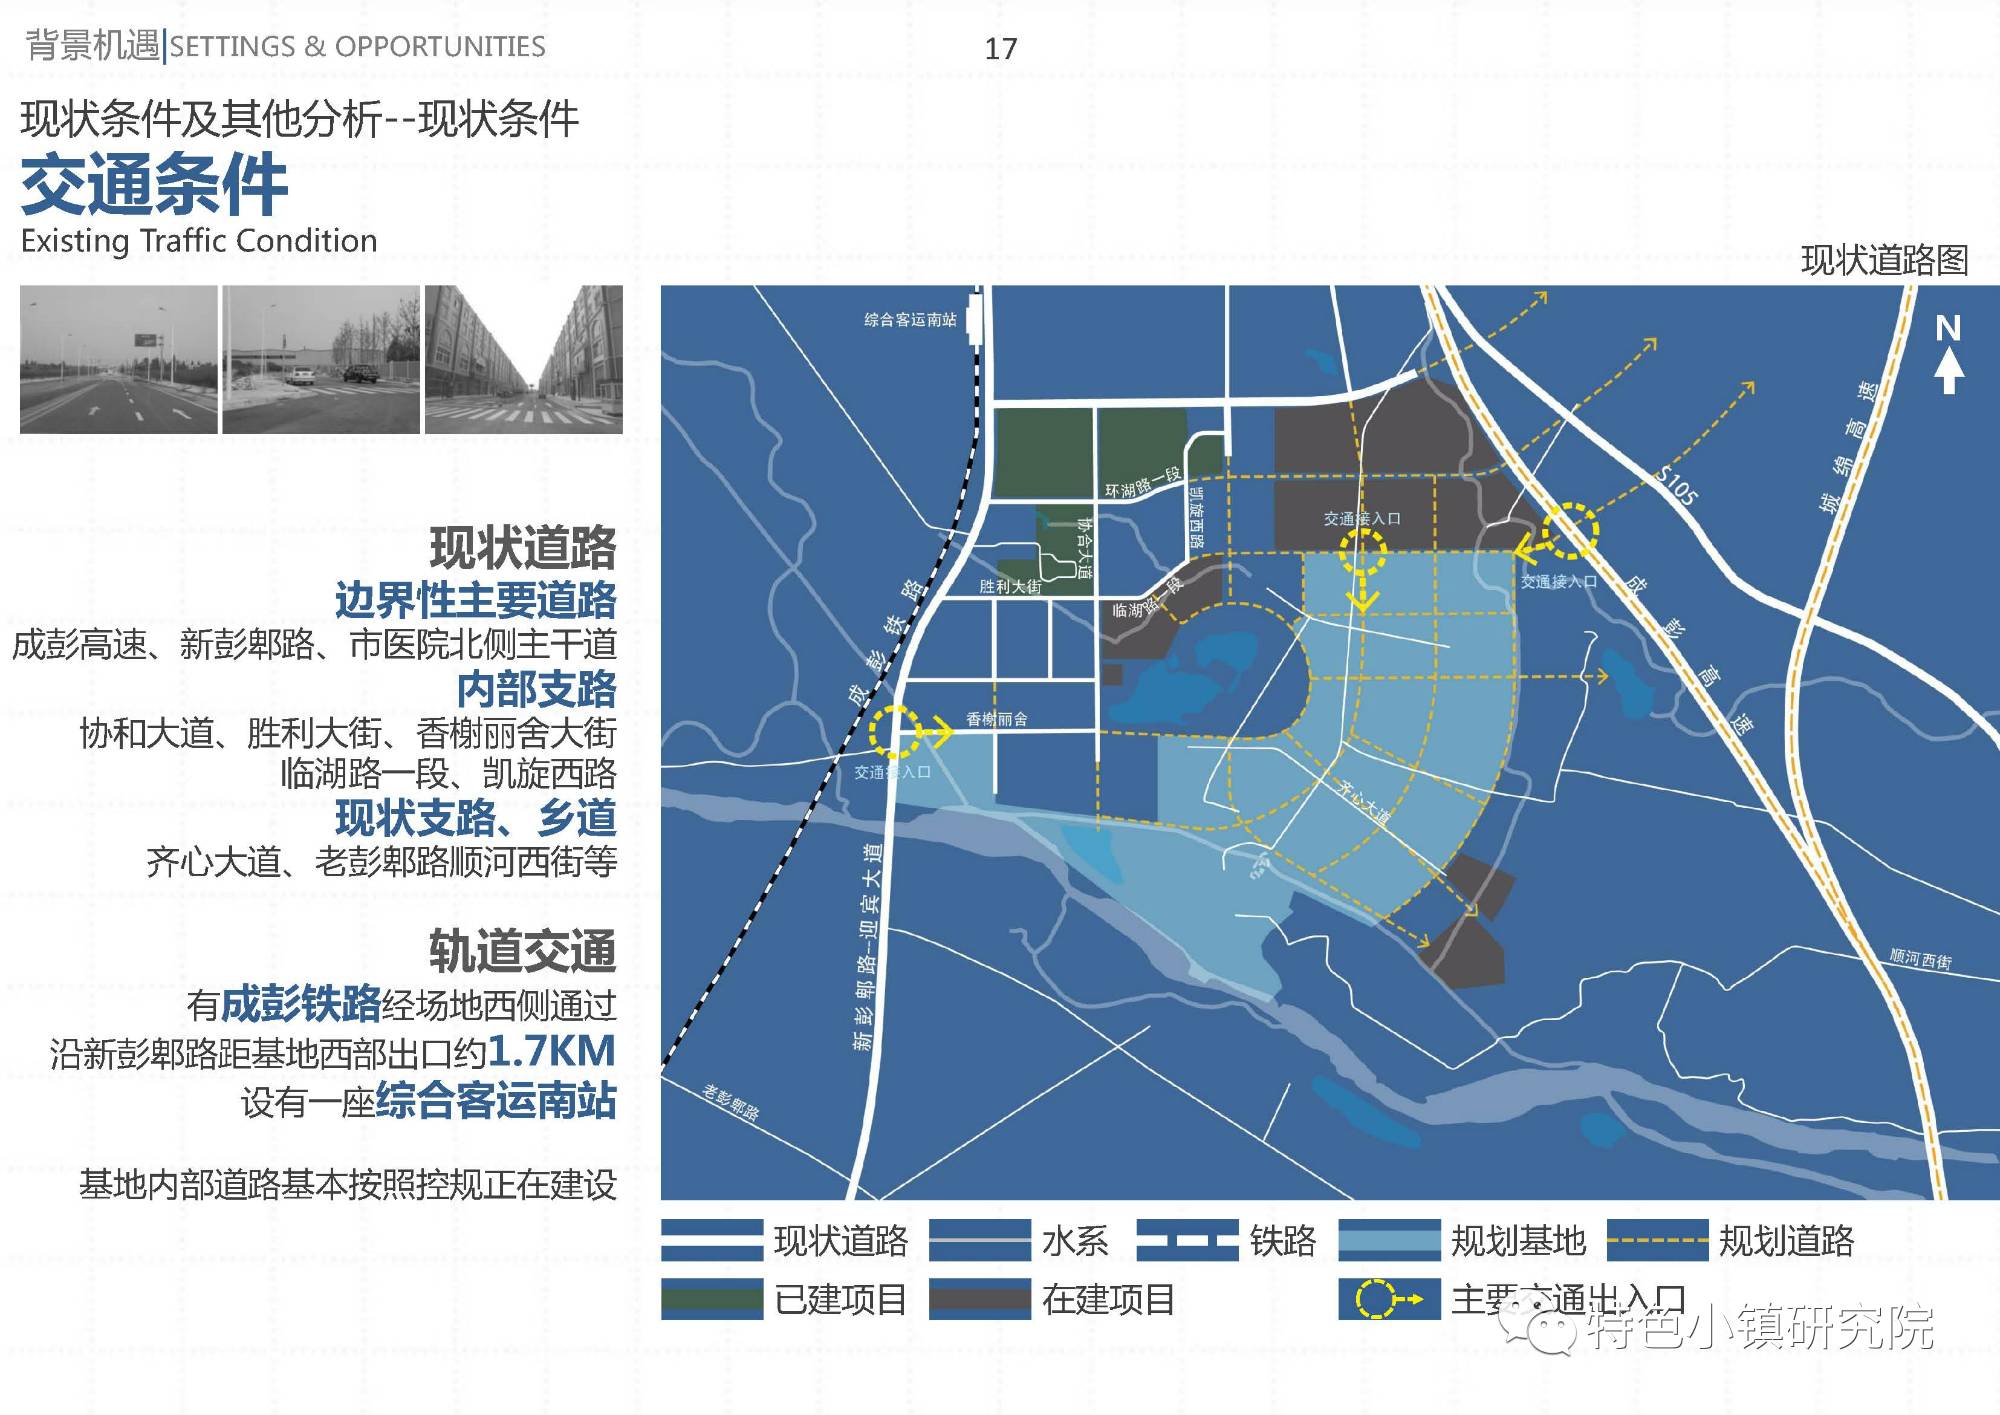Click the blue heading 内部支路
The width and height of the screenshot is (2000, 1415).
537,689
